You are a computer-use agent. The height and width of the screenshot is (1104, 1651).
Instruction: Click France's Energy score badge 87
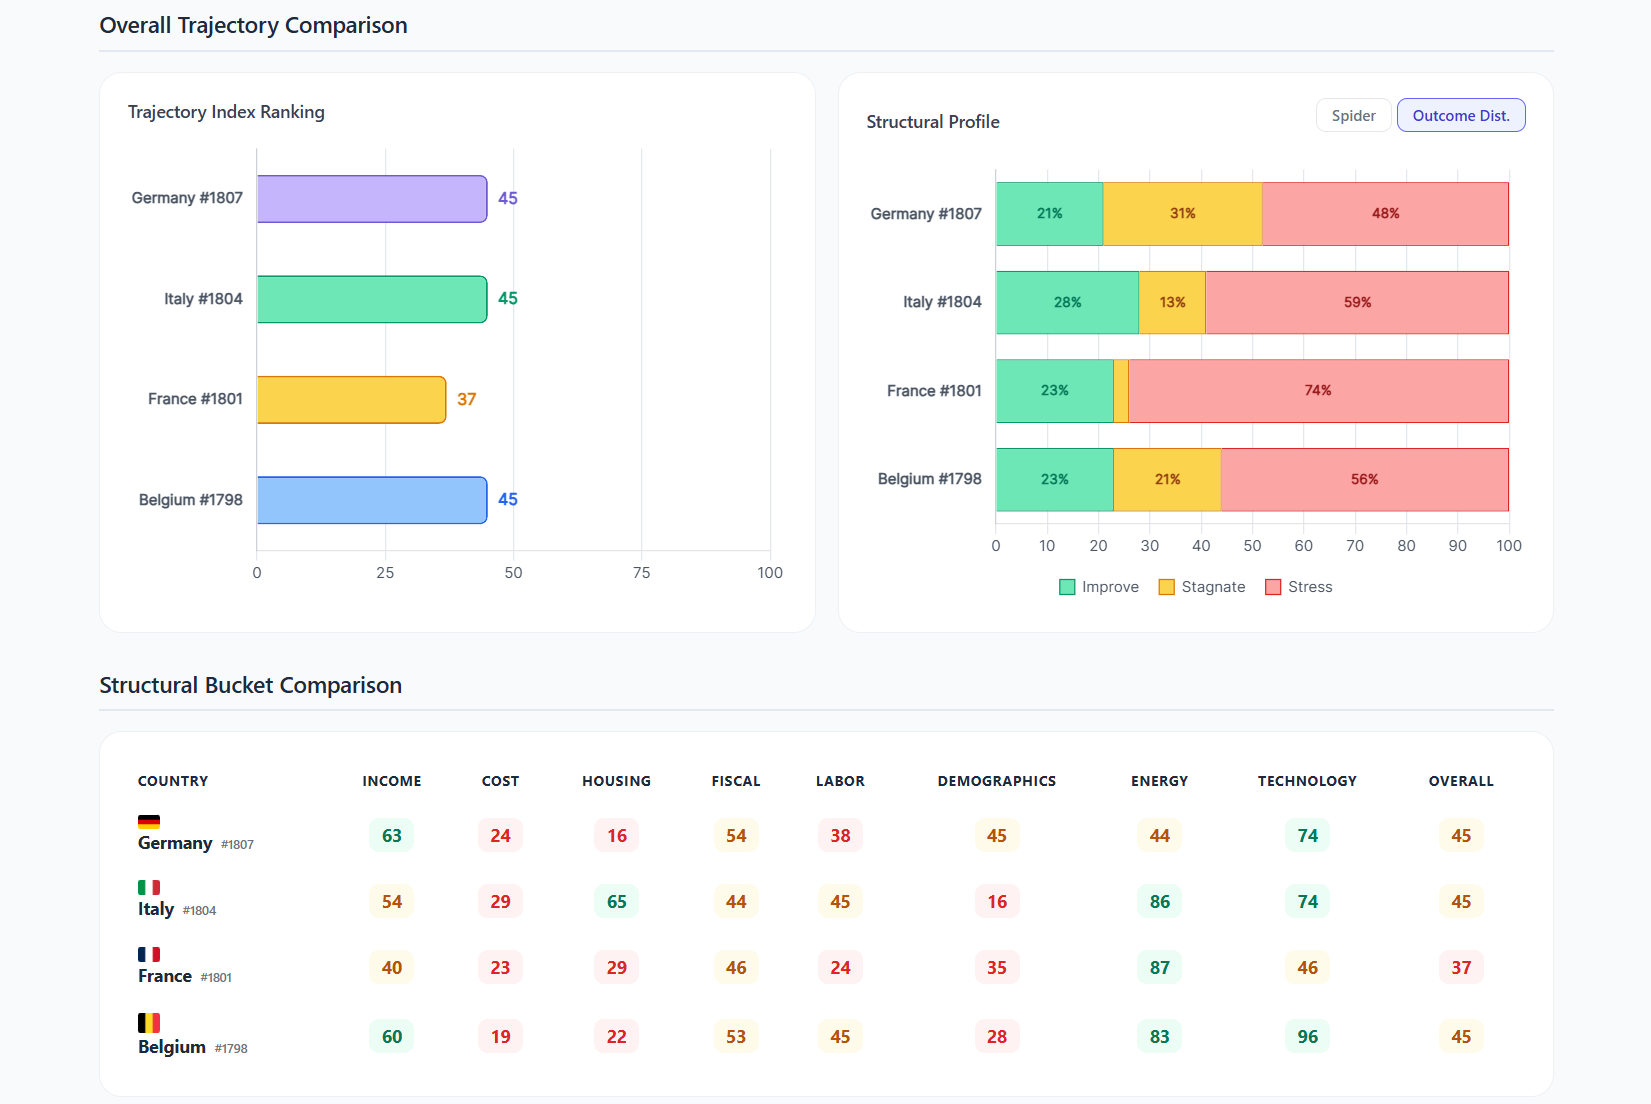(1159, 968)
